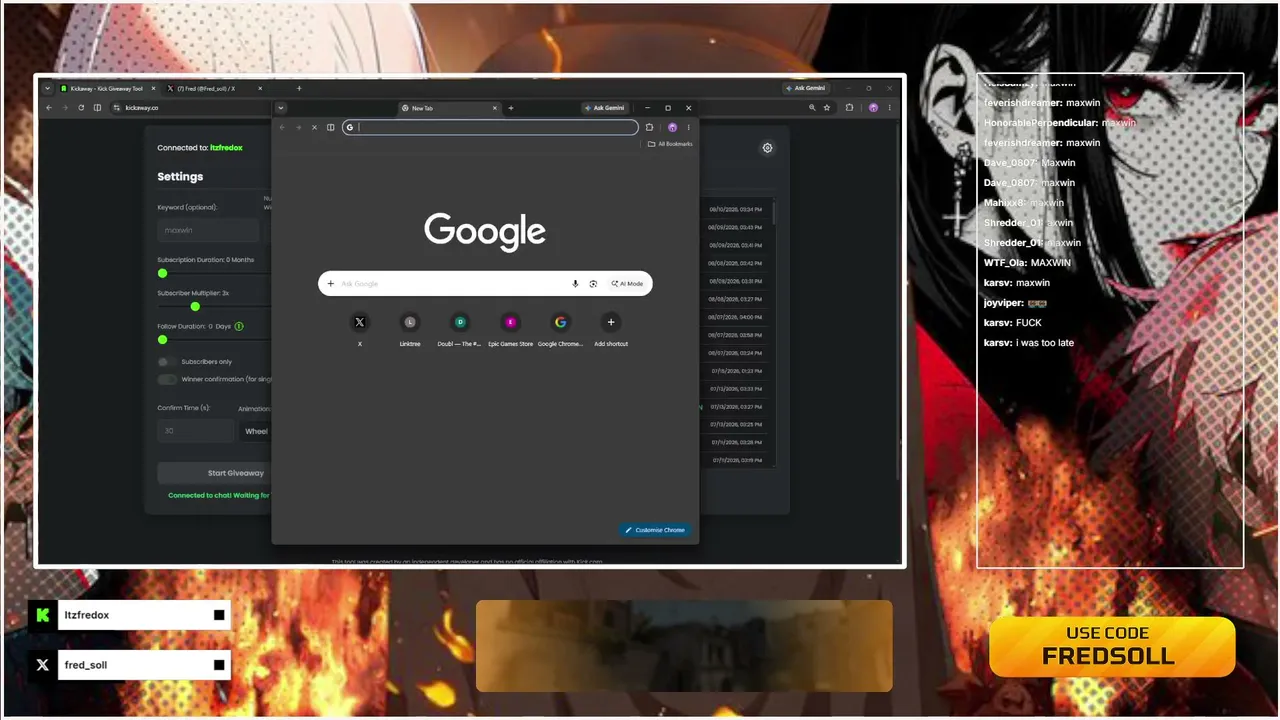The image size is (1280, 720).
Task: Open the zoom magnifier icon in the Kickaway toolbar
Action: pyautogui.click(x=812, y=108)
